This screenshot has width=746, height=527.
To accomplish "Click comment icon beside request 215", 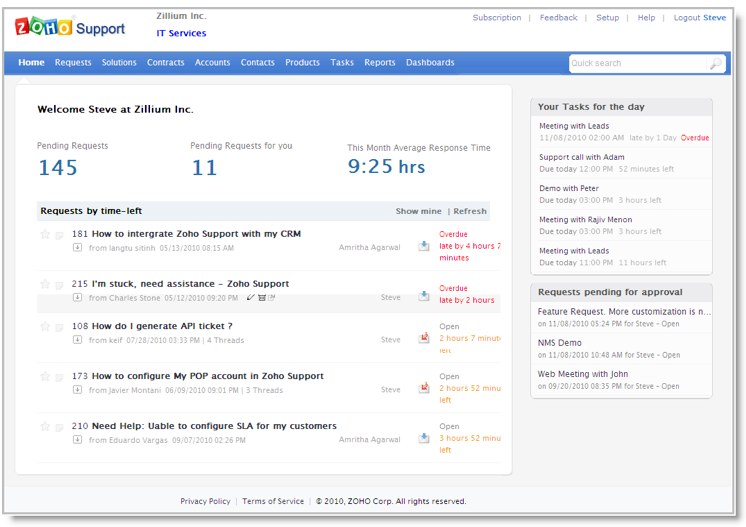I will 59,285.
